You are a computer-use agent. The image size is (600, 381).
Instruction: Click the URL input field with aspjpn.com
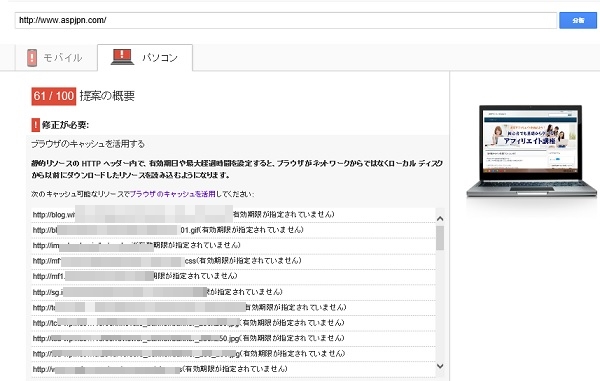pyautogui.click(x=286, y=20)
